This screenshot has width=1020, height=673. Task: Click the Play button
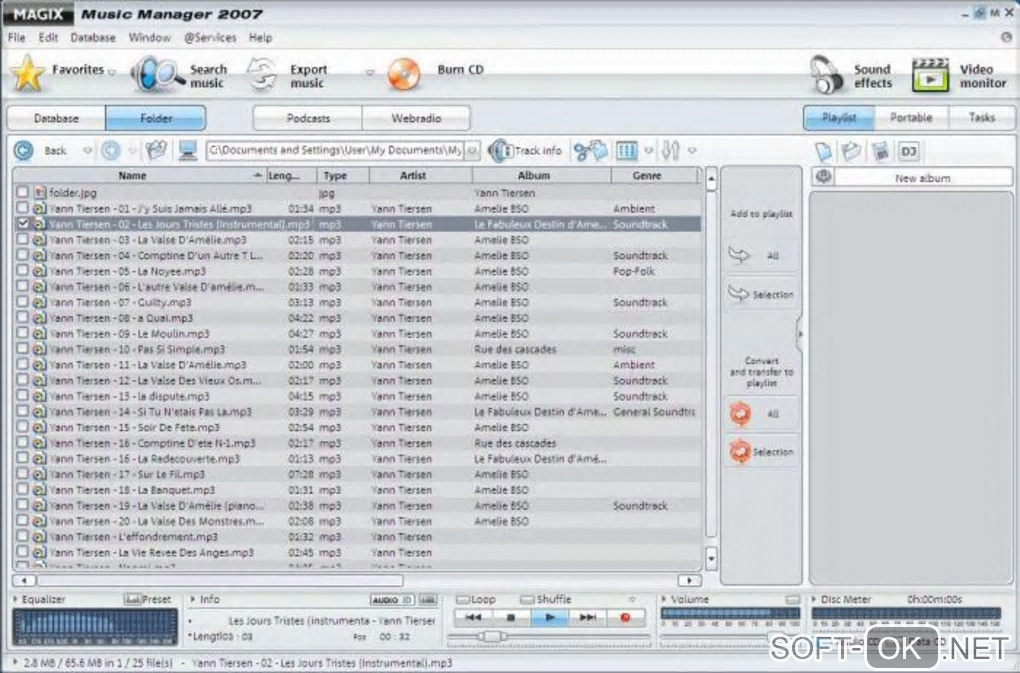click(550, 618)
